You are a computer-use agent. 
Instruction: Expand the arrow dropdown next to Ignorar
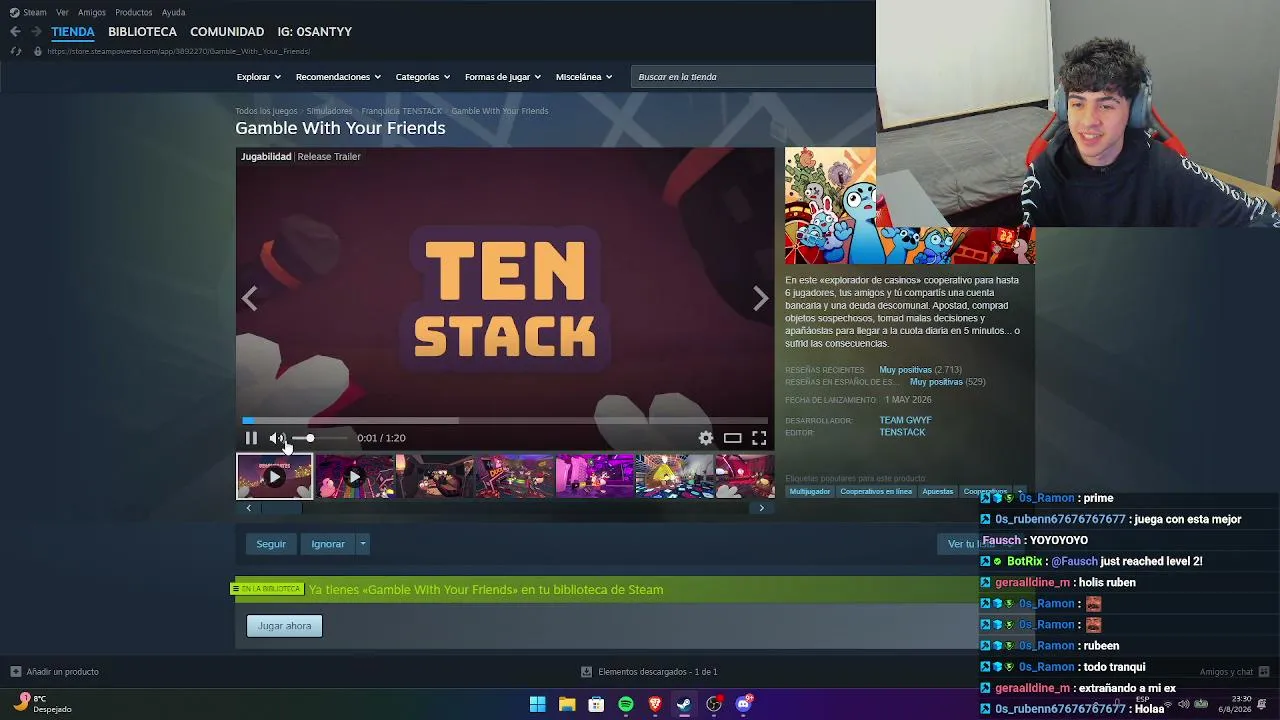point(363,544)
